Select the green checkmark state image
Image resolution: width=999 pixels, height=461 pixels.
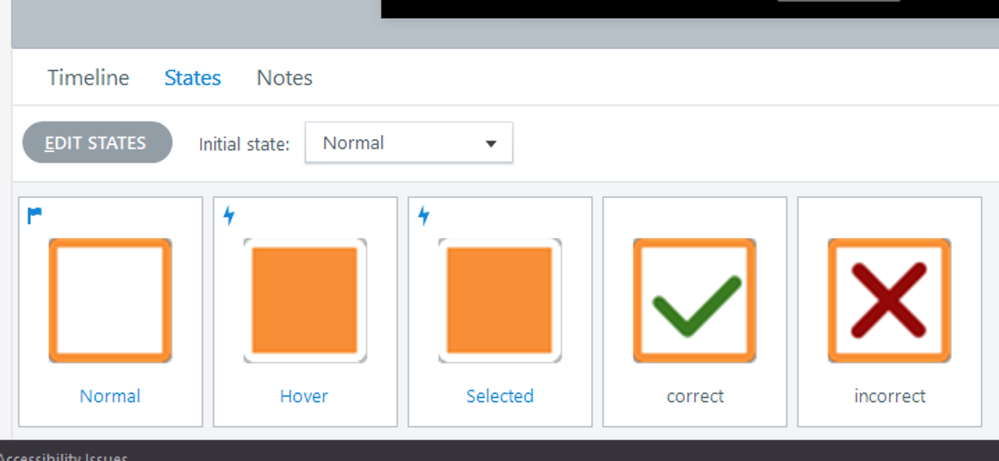695,300
